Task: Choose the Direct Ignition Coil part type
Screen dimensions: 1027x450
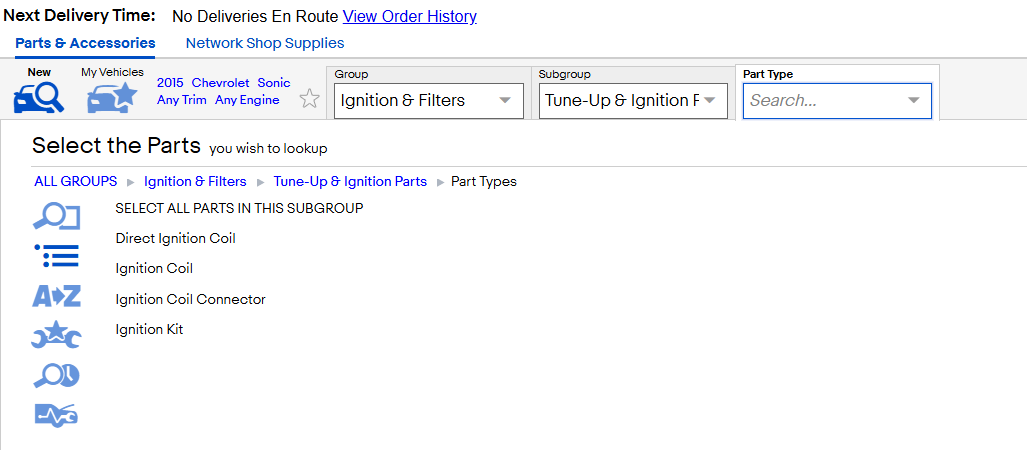Action: 176,238
